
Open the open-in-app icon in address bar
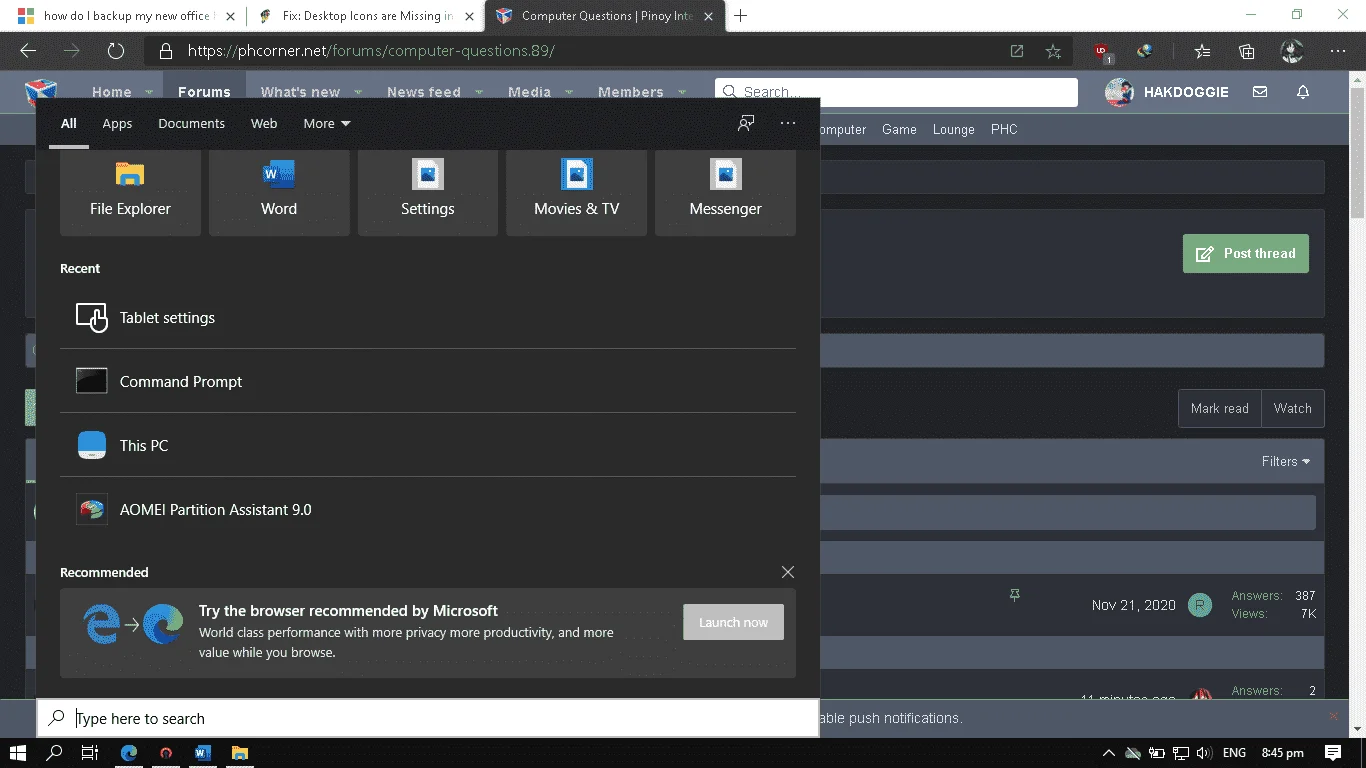click(x=1017, y=51)
